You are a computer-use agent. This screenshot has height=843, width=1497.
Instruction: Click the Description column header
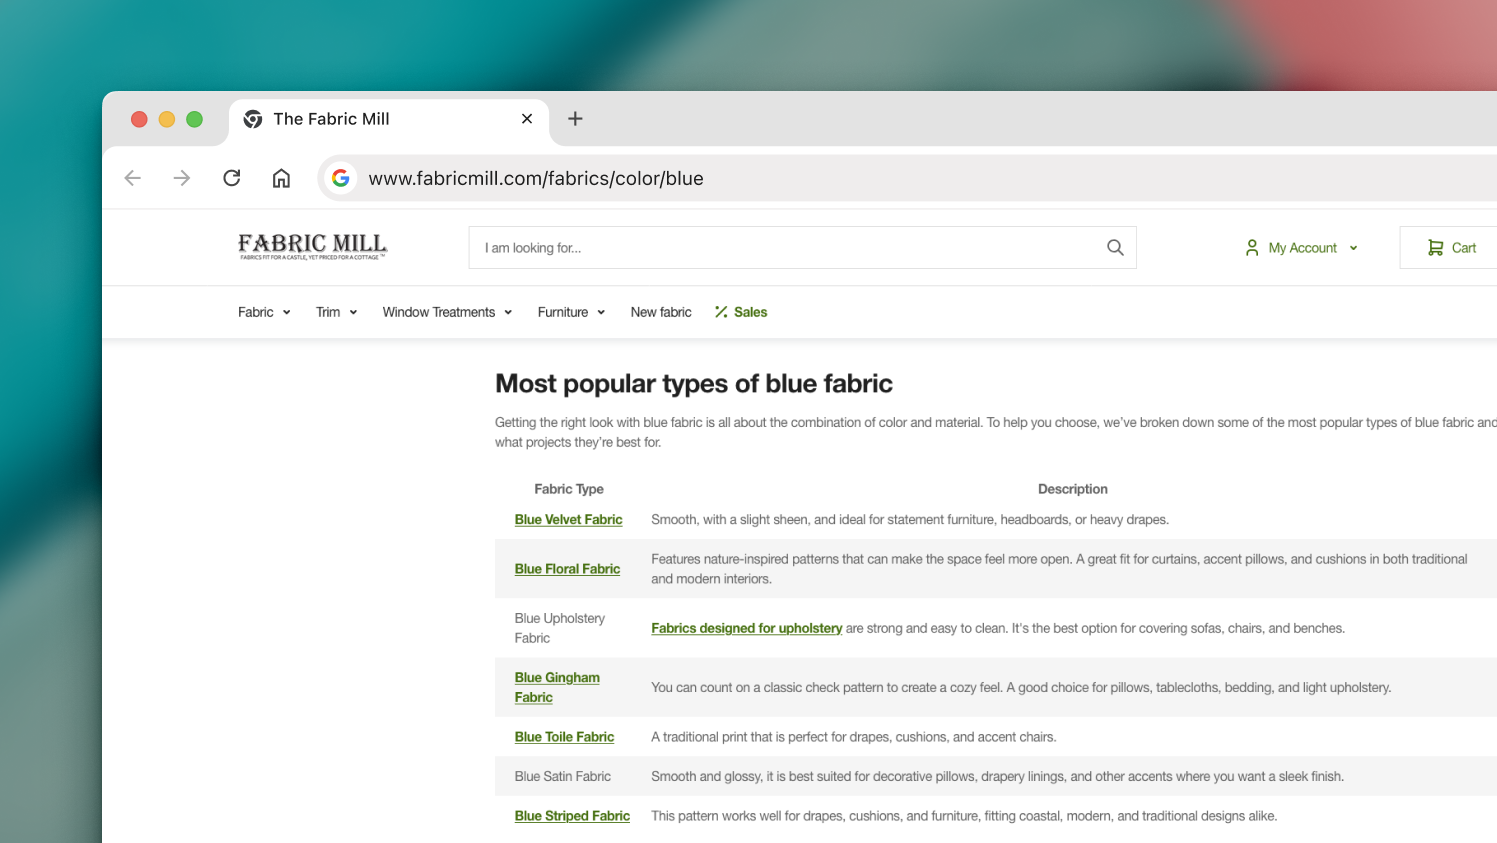[x=1072, y=489]
